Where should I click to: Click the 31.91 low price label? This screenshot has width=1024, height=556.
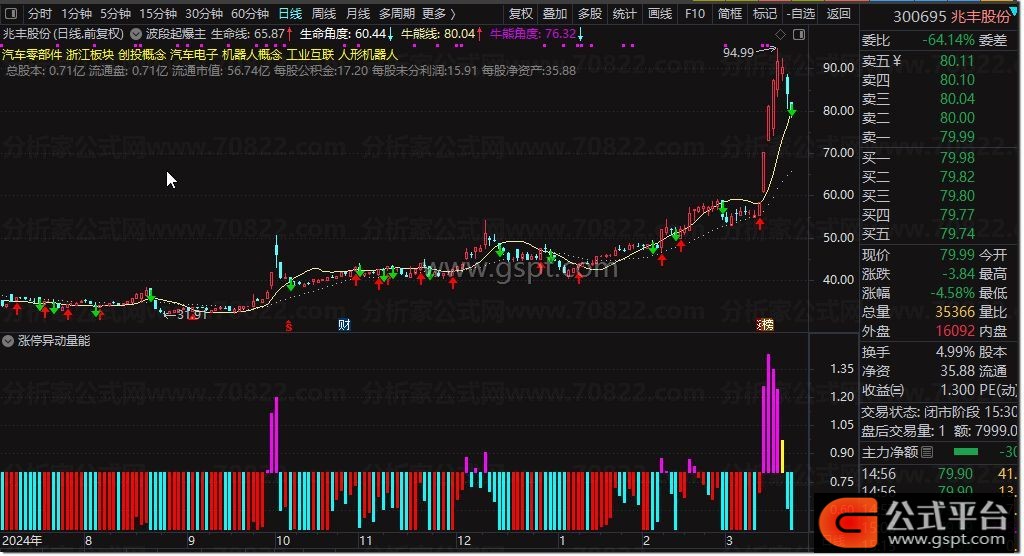pos(192,314)
